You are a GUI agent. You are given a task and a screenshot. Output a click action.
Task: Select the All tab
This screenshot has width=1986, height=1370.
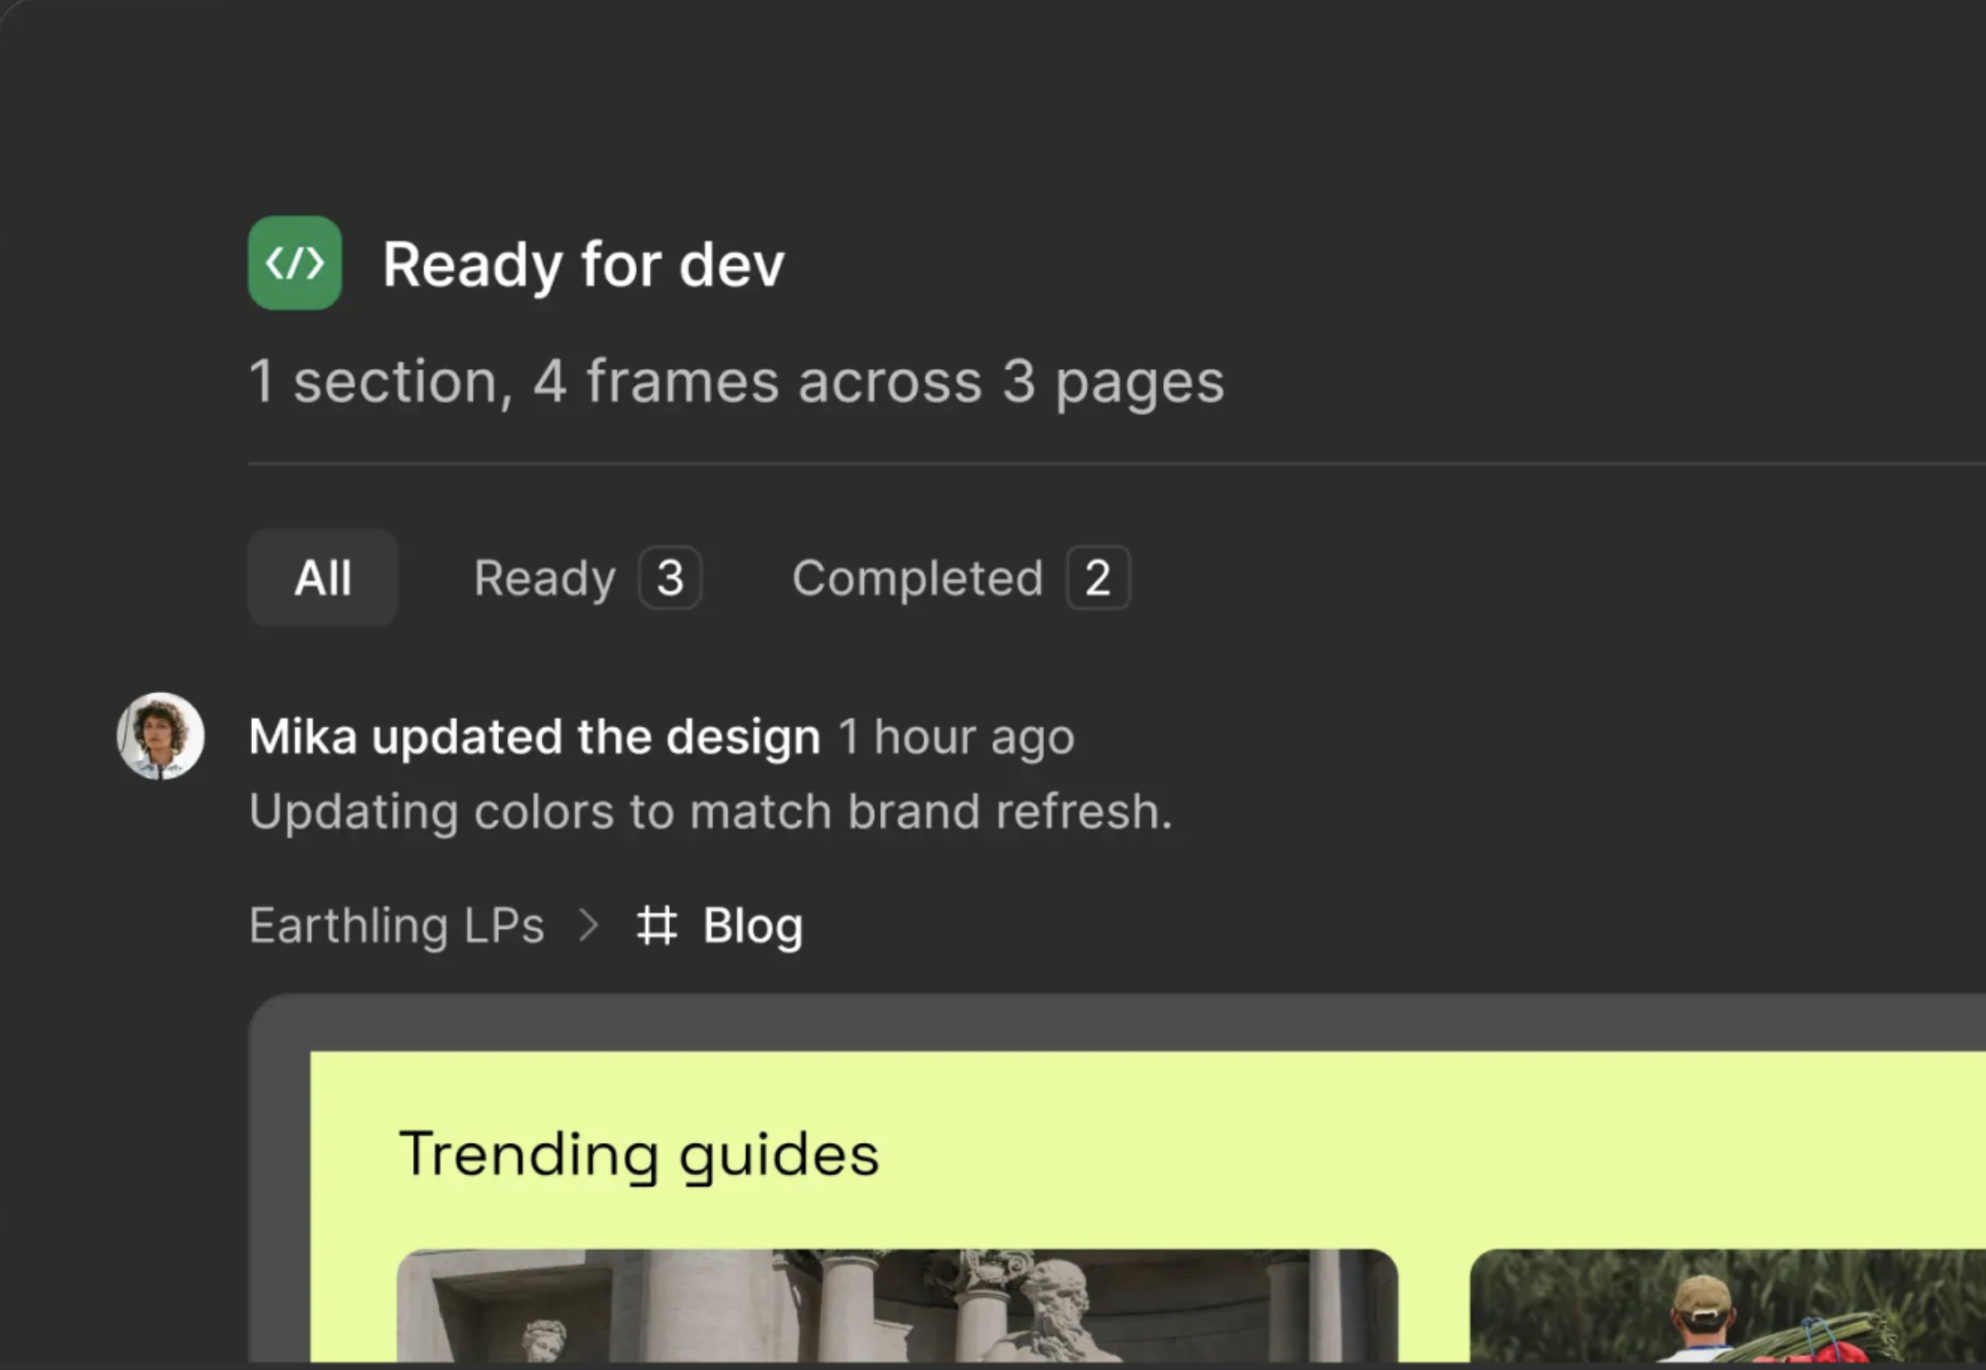(323, 577)
